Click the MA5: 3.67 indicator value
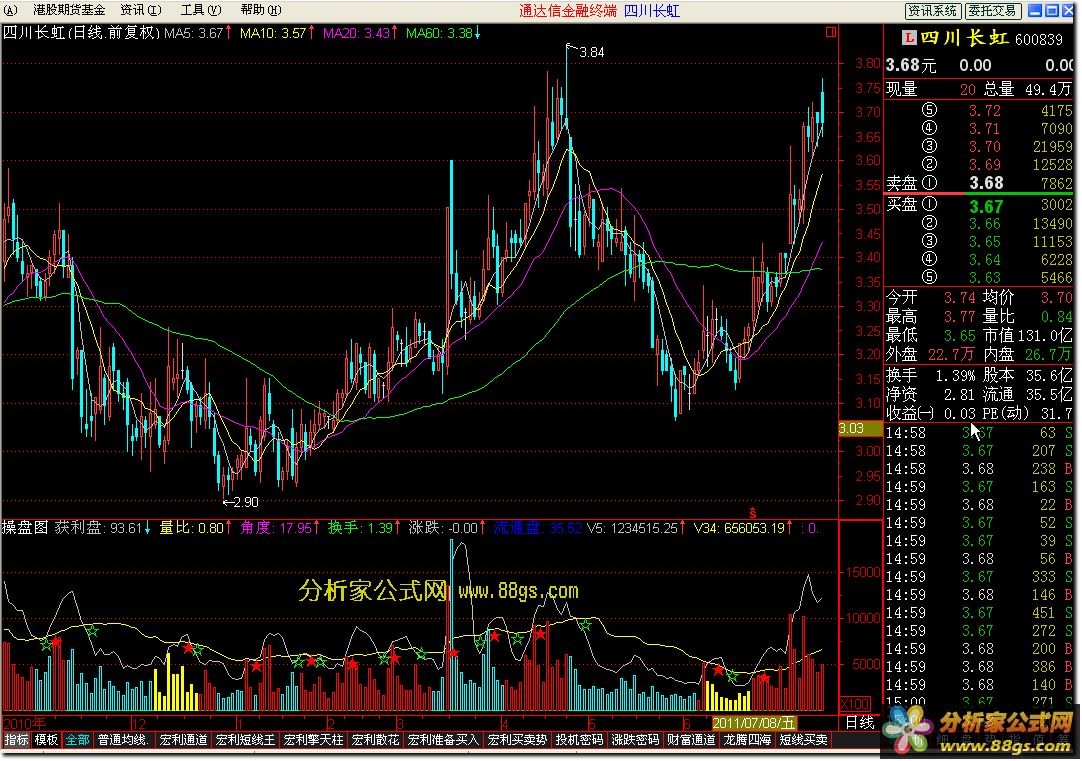This screenshot has height=761, width=1082. (198, 32)
